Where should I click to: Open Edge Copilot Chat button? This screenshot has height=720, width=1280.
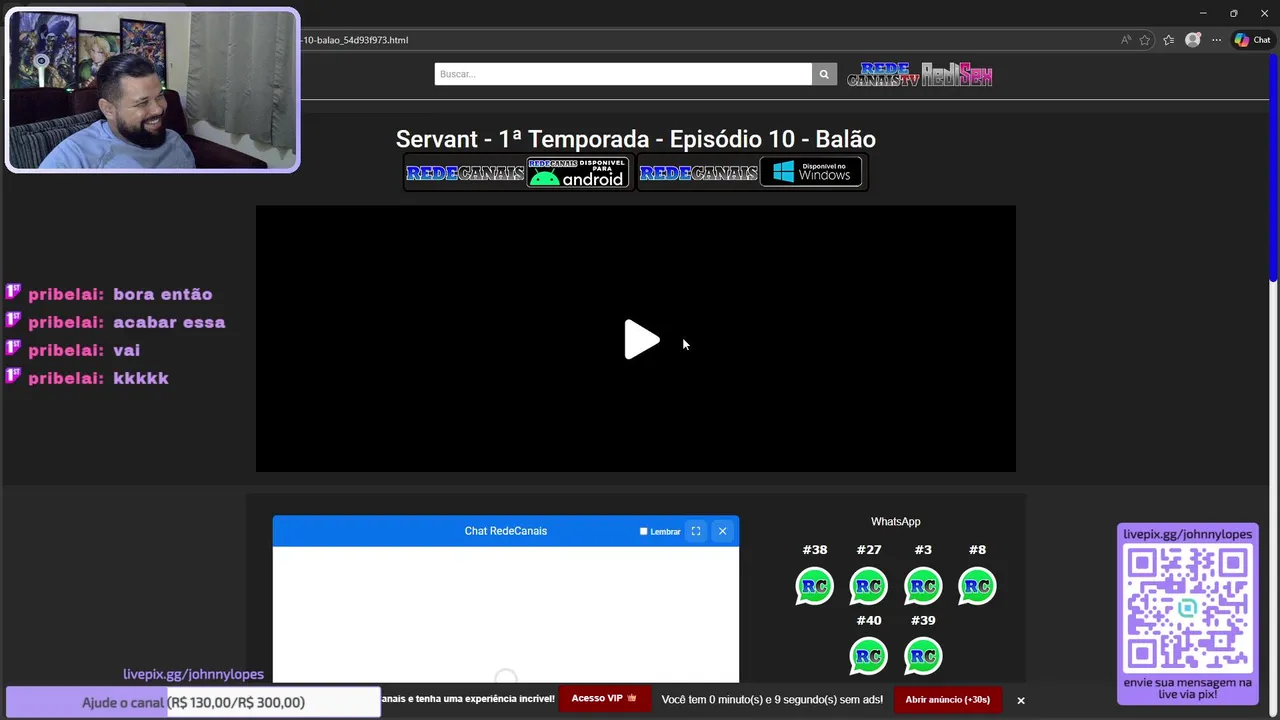coord(1253,40)
